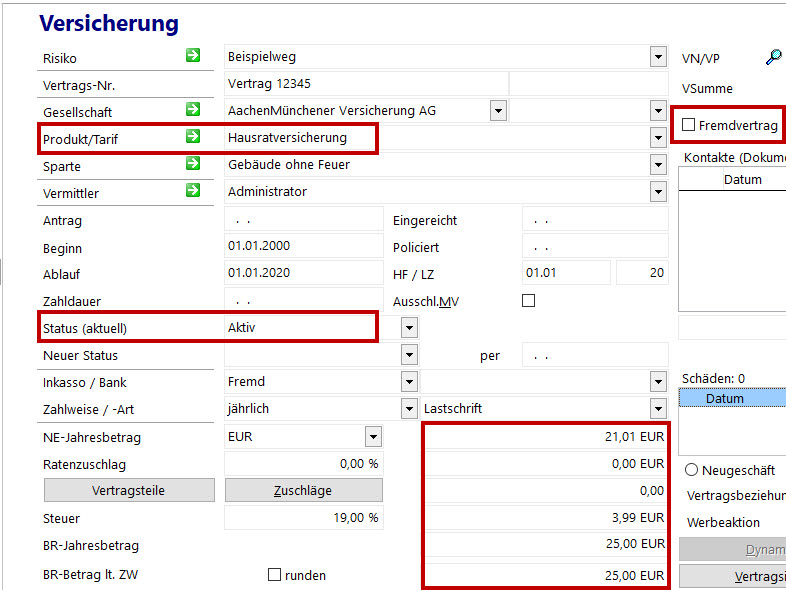The image size is (786, 590).
Task: Check the runden checkbox
Action: 274,575
